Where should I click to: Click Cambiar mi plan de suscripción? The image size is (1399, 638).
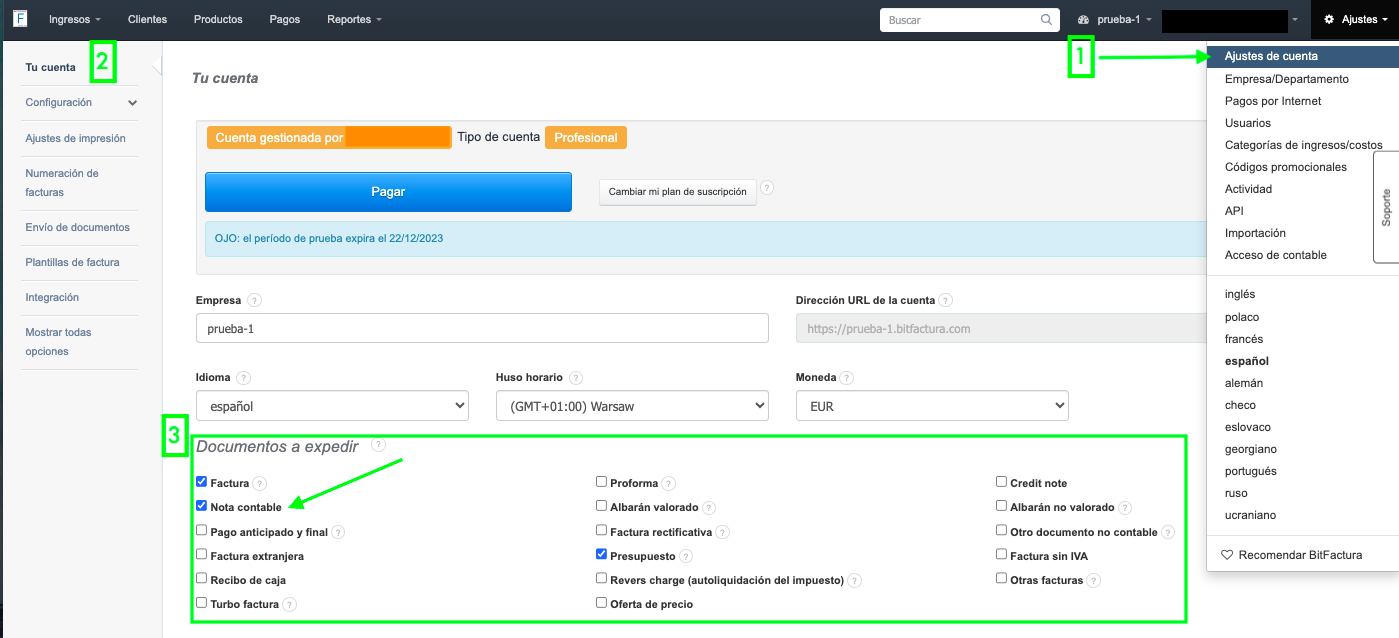coord(677,192)
